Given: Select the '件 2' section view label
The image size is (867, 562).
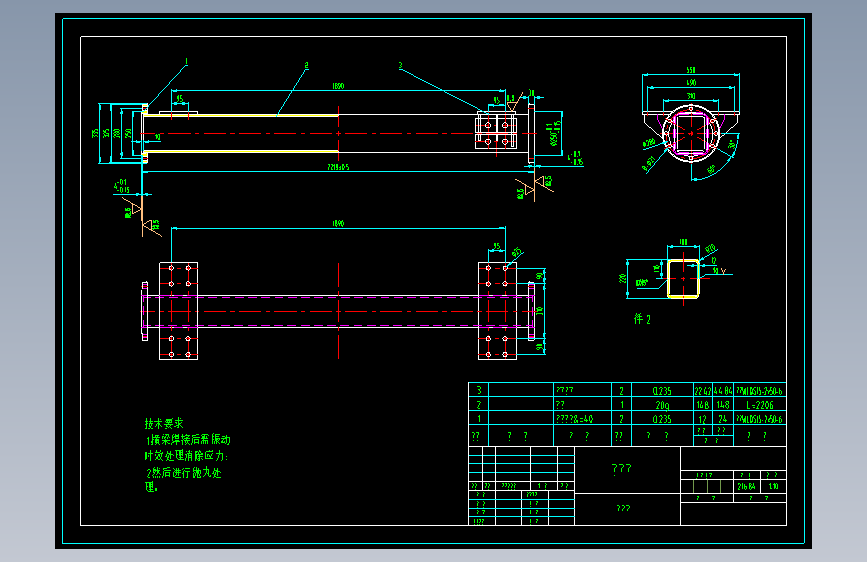Looking at the screenshot, I should pyautogui.click(x=642, y=319).
